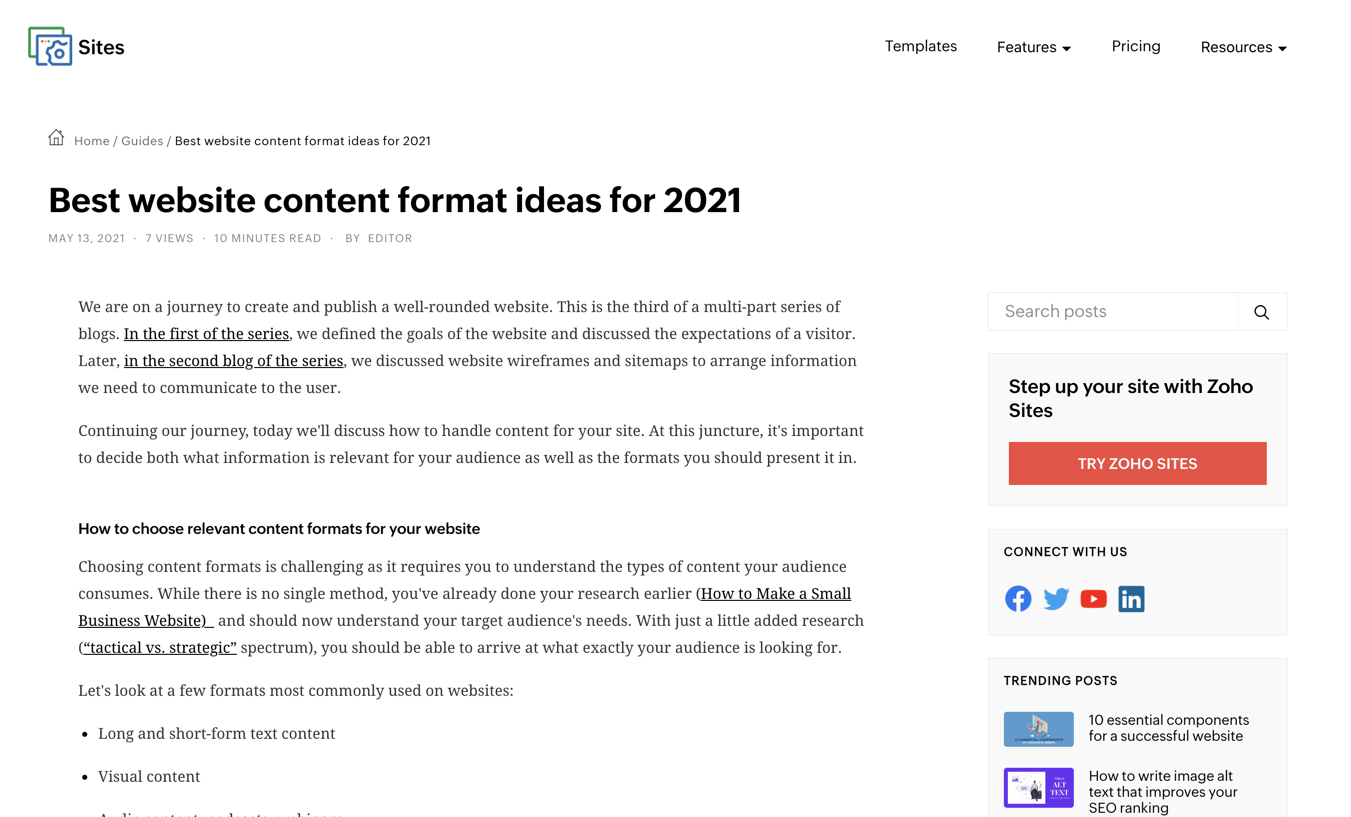Follow the "In the first of the series" link
The width and height of the screenshot is (1351, 817).
point(206,334)
